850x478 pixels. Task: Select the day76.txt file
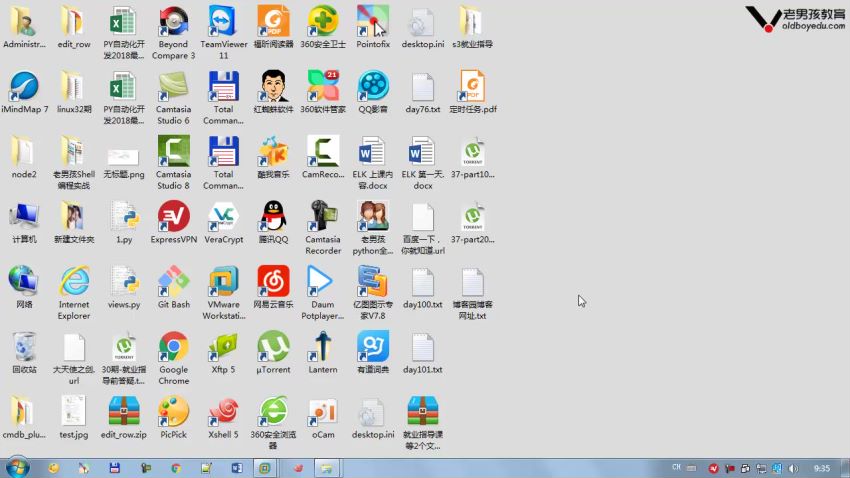423,92
